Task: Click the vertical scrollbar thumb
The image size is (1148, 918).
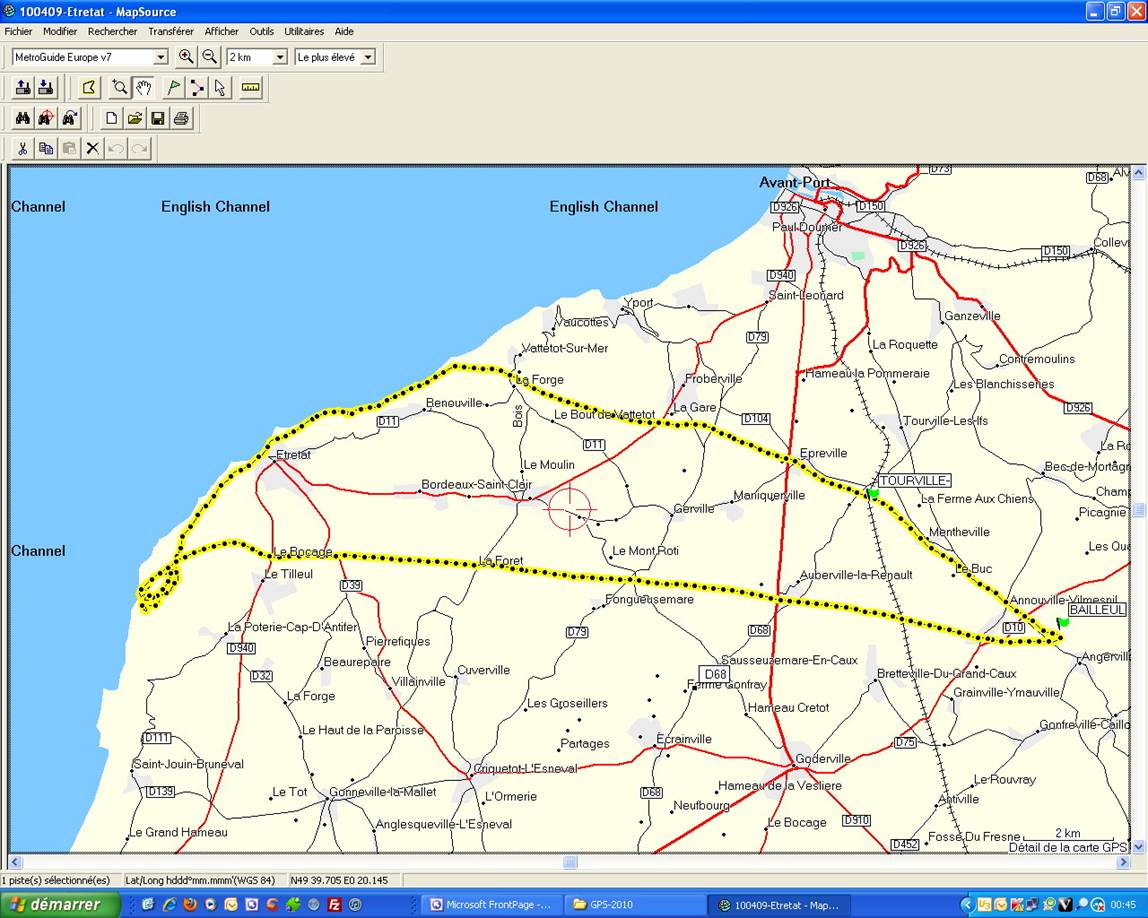Action: click(1138, 510)
